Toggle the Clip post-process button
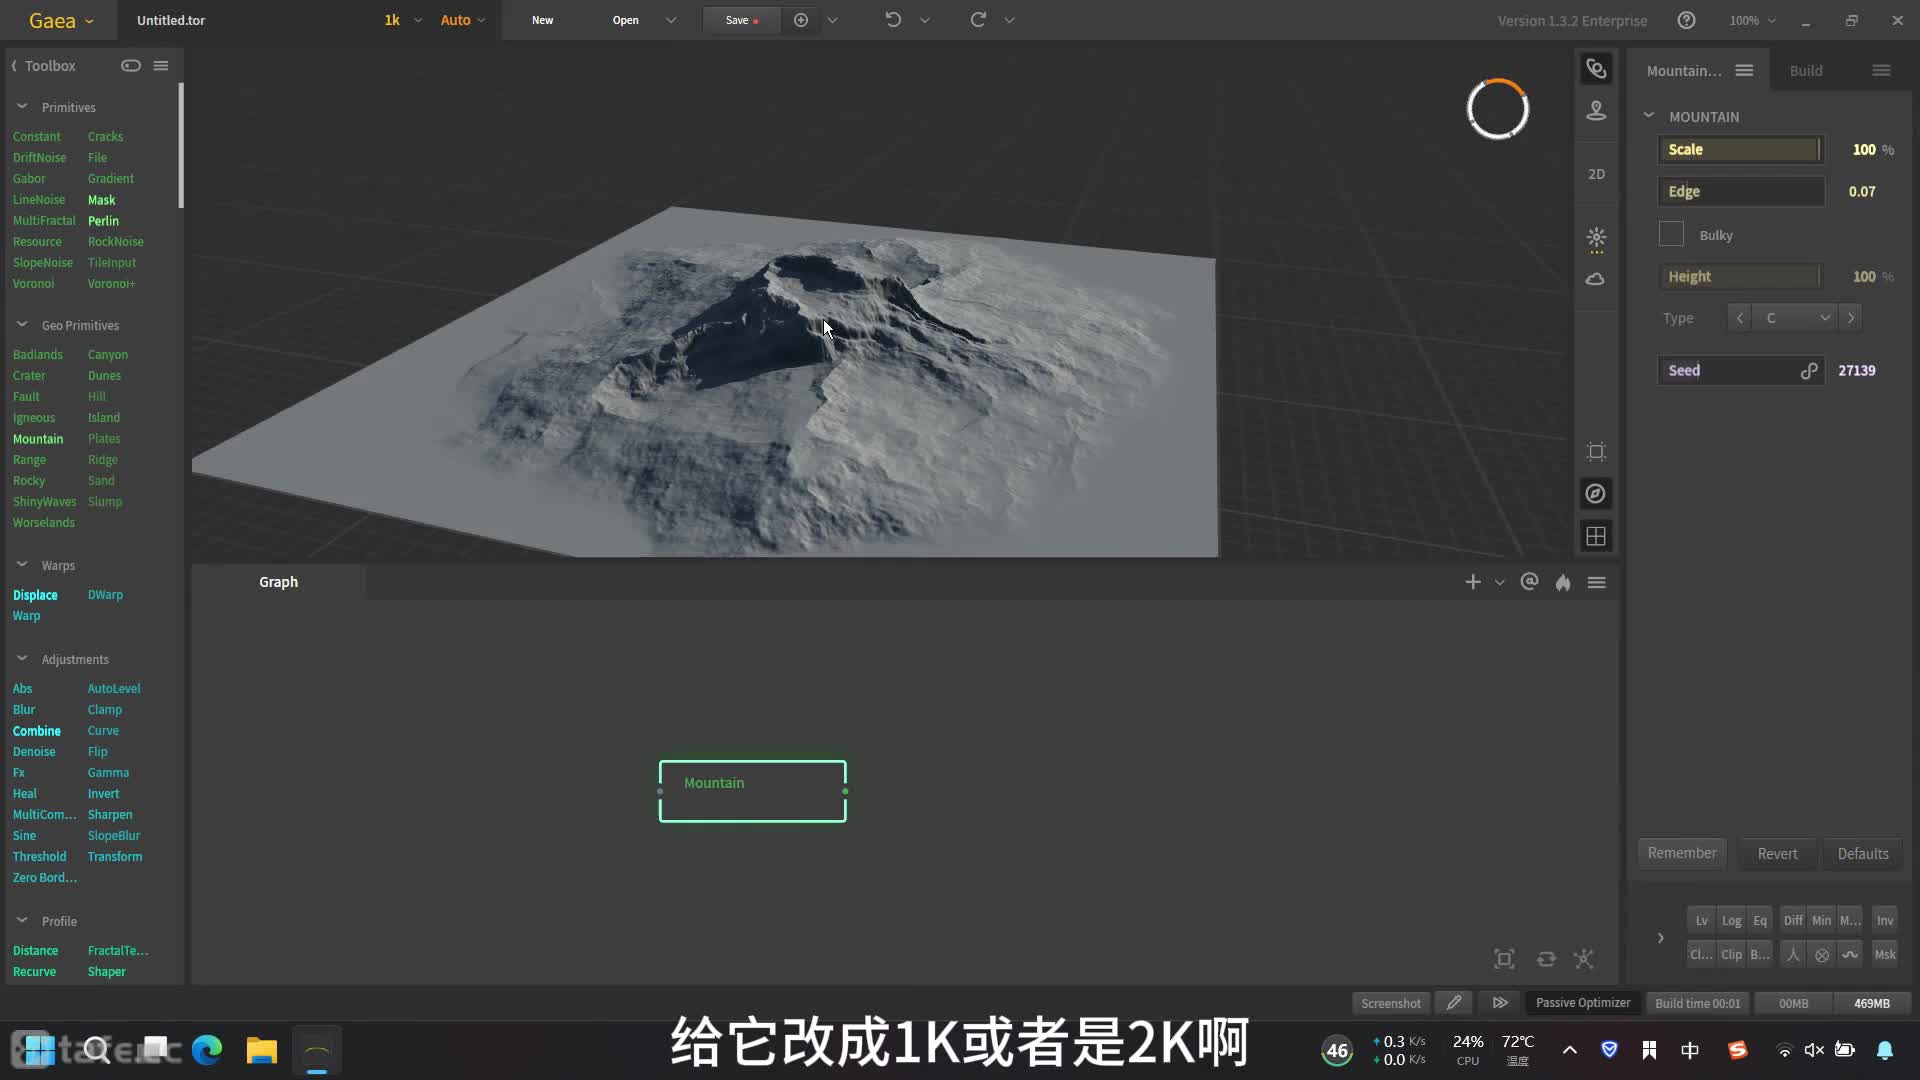Image resolution: width=1920 pixels, height=1080 pixels. 1731,954
